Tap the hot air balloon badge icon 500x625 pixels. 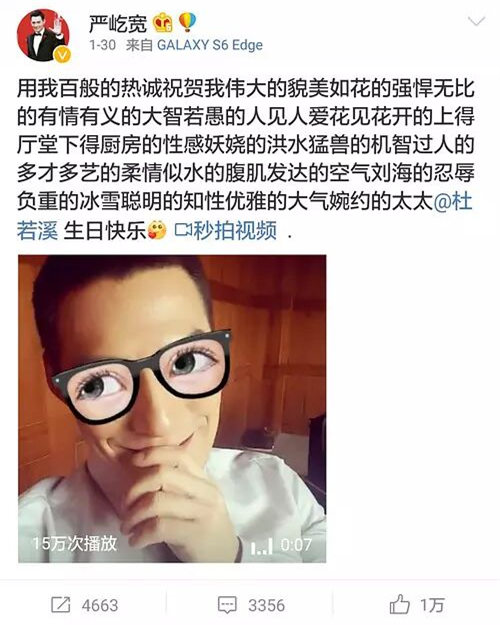tap(187, 23)
